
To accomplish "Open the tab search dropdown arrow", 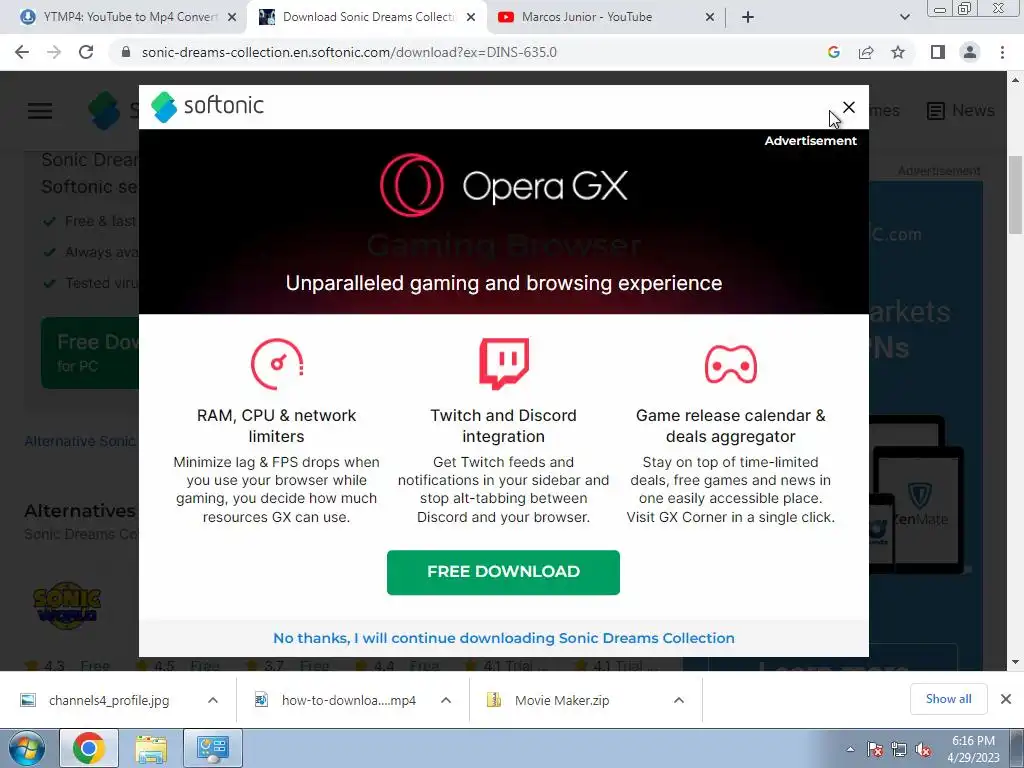I will tap(904, 18).
